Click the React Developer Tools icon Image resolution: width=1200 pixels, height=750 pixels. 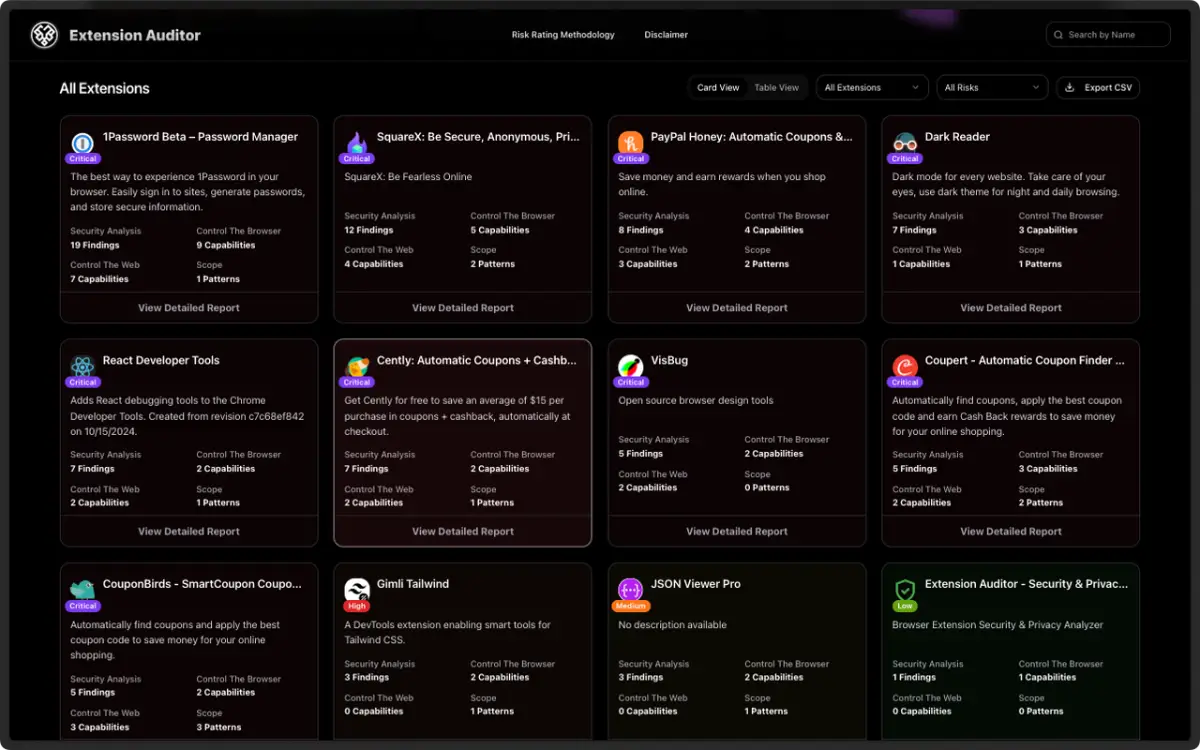click(x=83, y=366)
